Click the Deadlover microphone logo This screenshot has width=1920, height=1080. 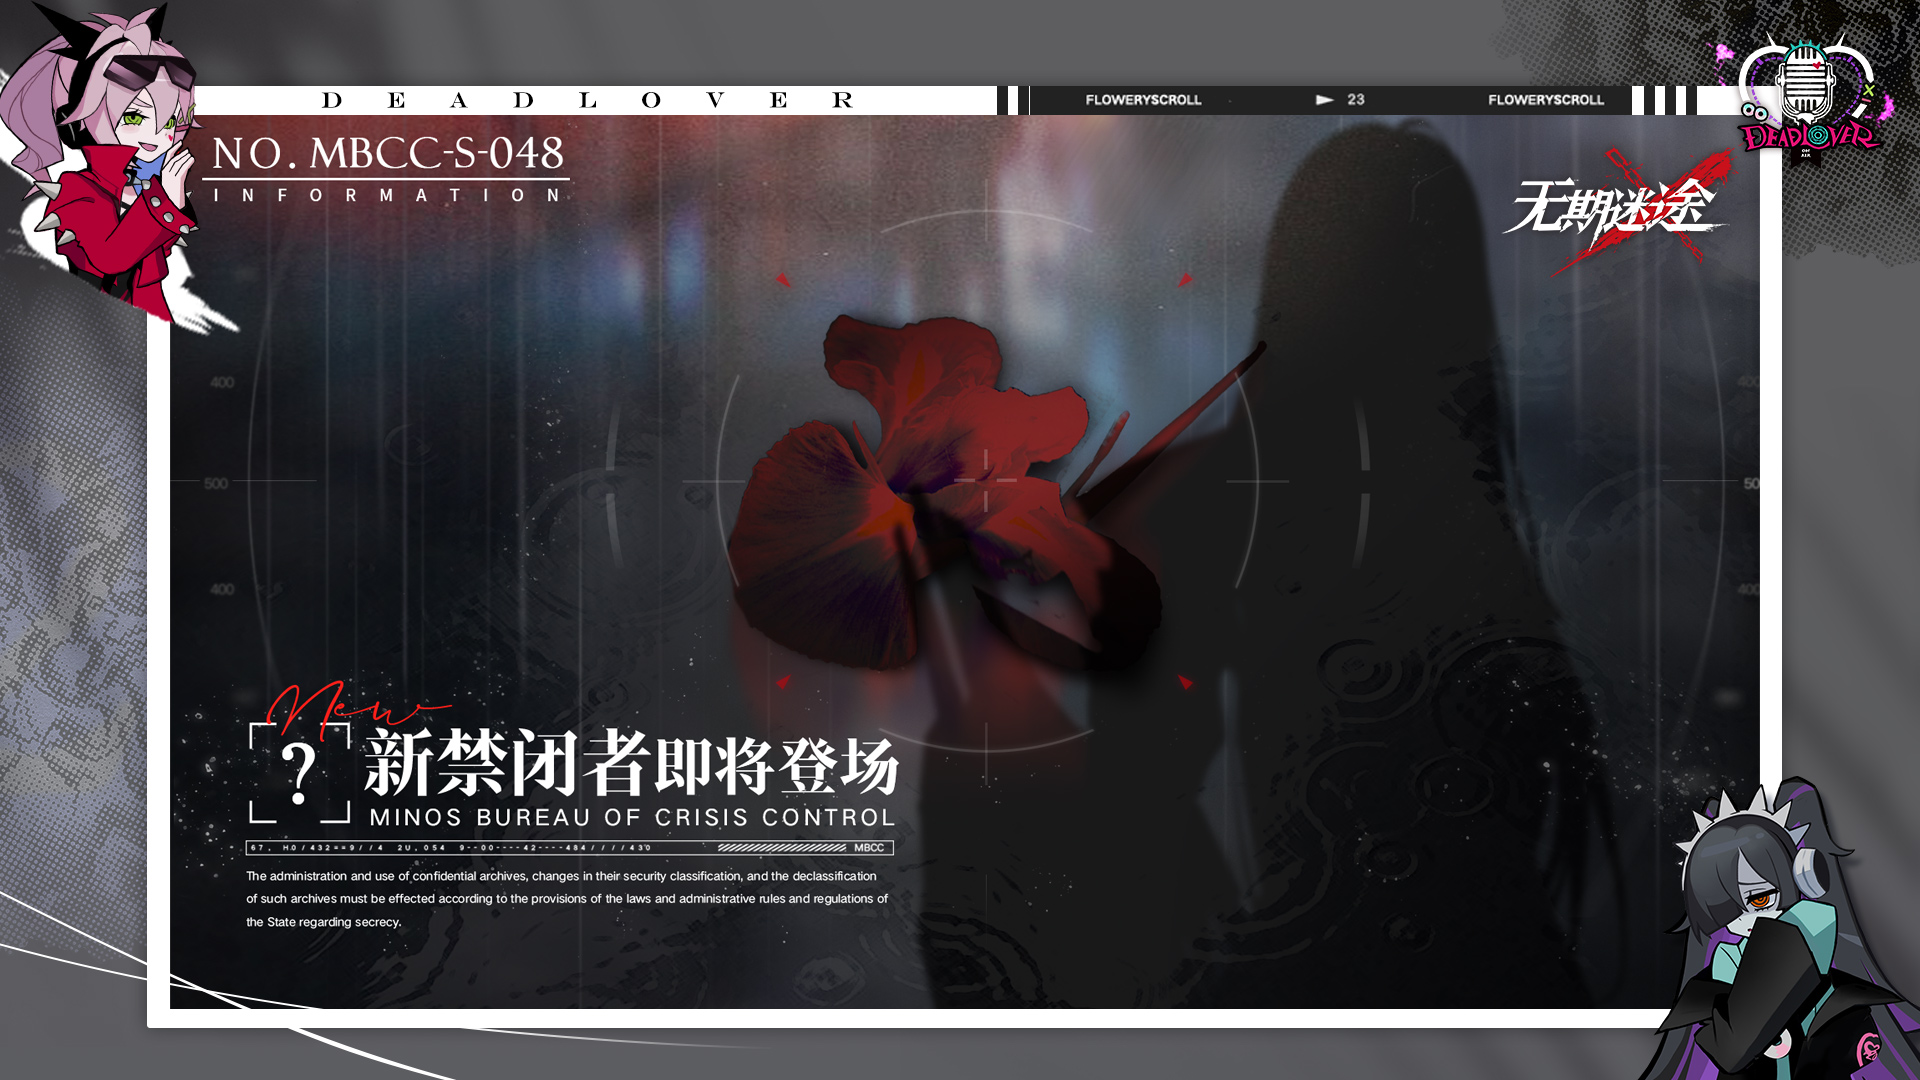[x=1806, y=97]
